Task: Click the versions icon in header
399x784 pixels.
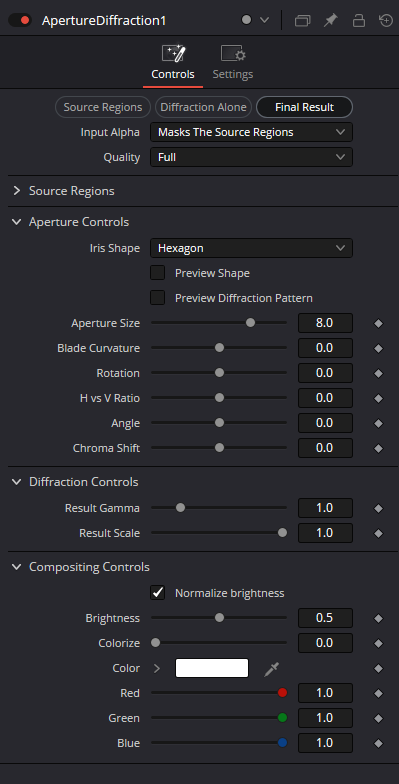Action: click(302, 20)
